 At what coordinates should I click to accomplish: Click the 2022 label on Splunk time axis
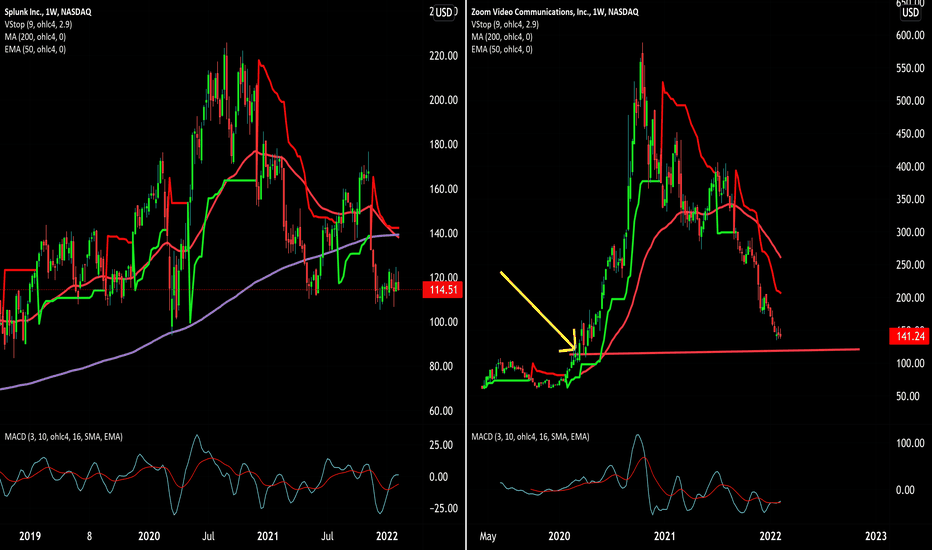click(x=387, y=536)
